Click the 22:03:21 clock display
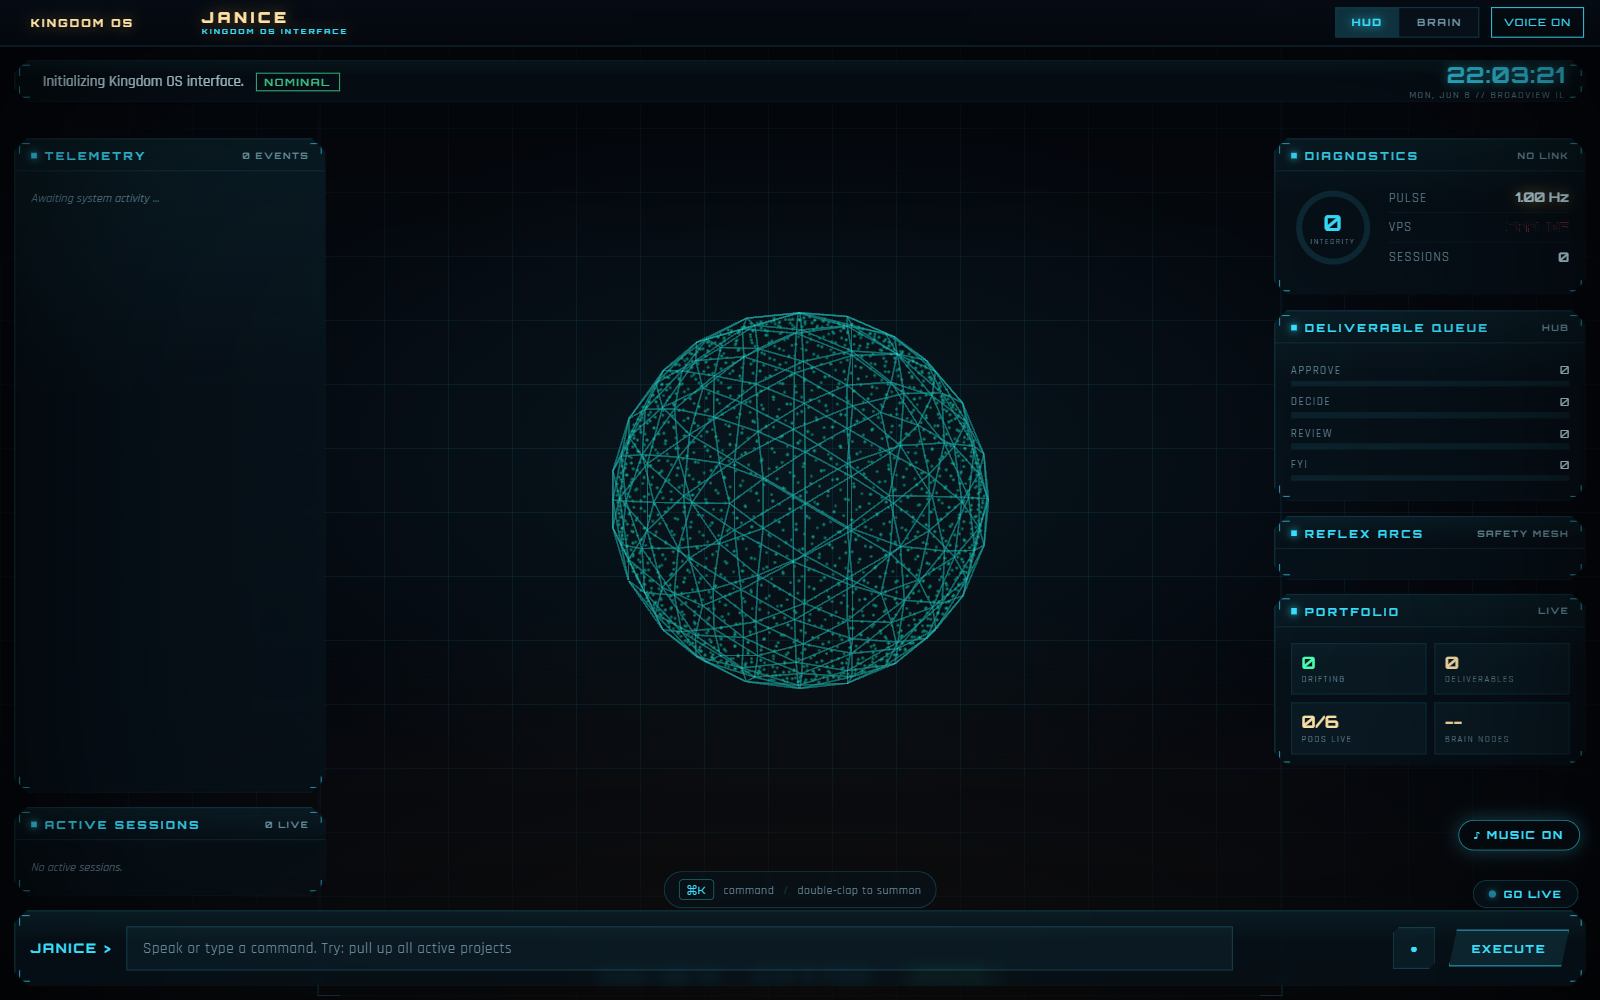 1506,75
